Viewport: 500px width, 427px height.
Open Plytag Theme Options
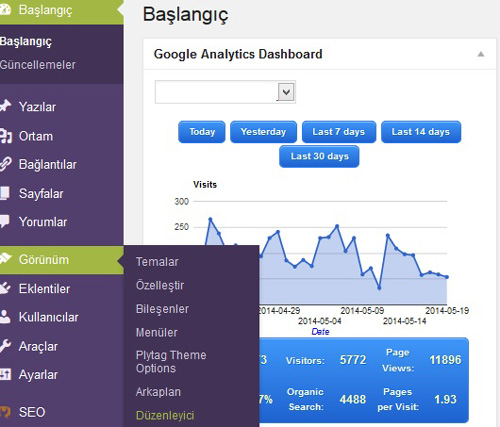coord(171,362)
